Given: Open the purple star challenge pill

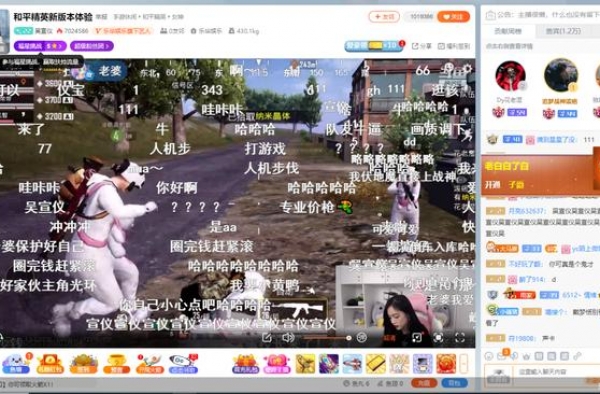Looking at the screenshot, I should point(40,46).
